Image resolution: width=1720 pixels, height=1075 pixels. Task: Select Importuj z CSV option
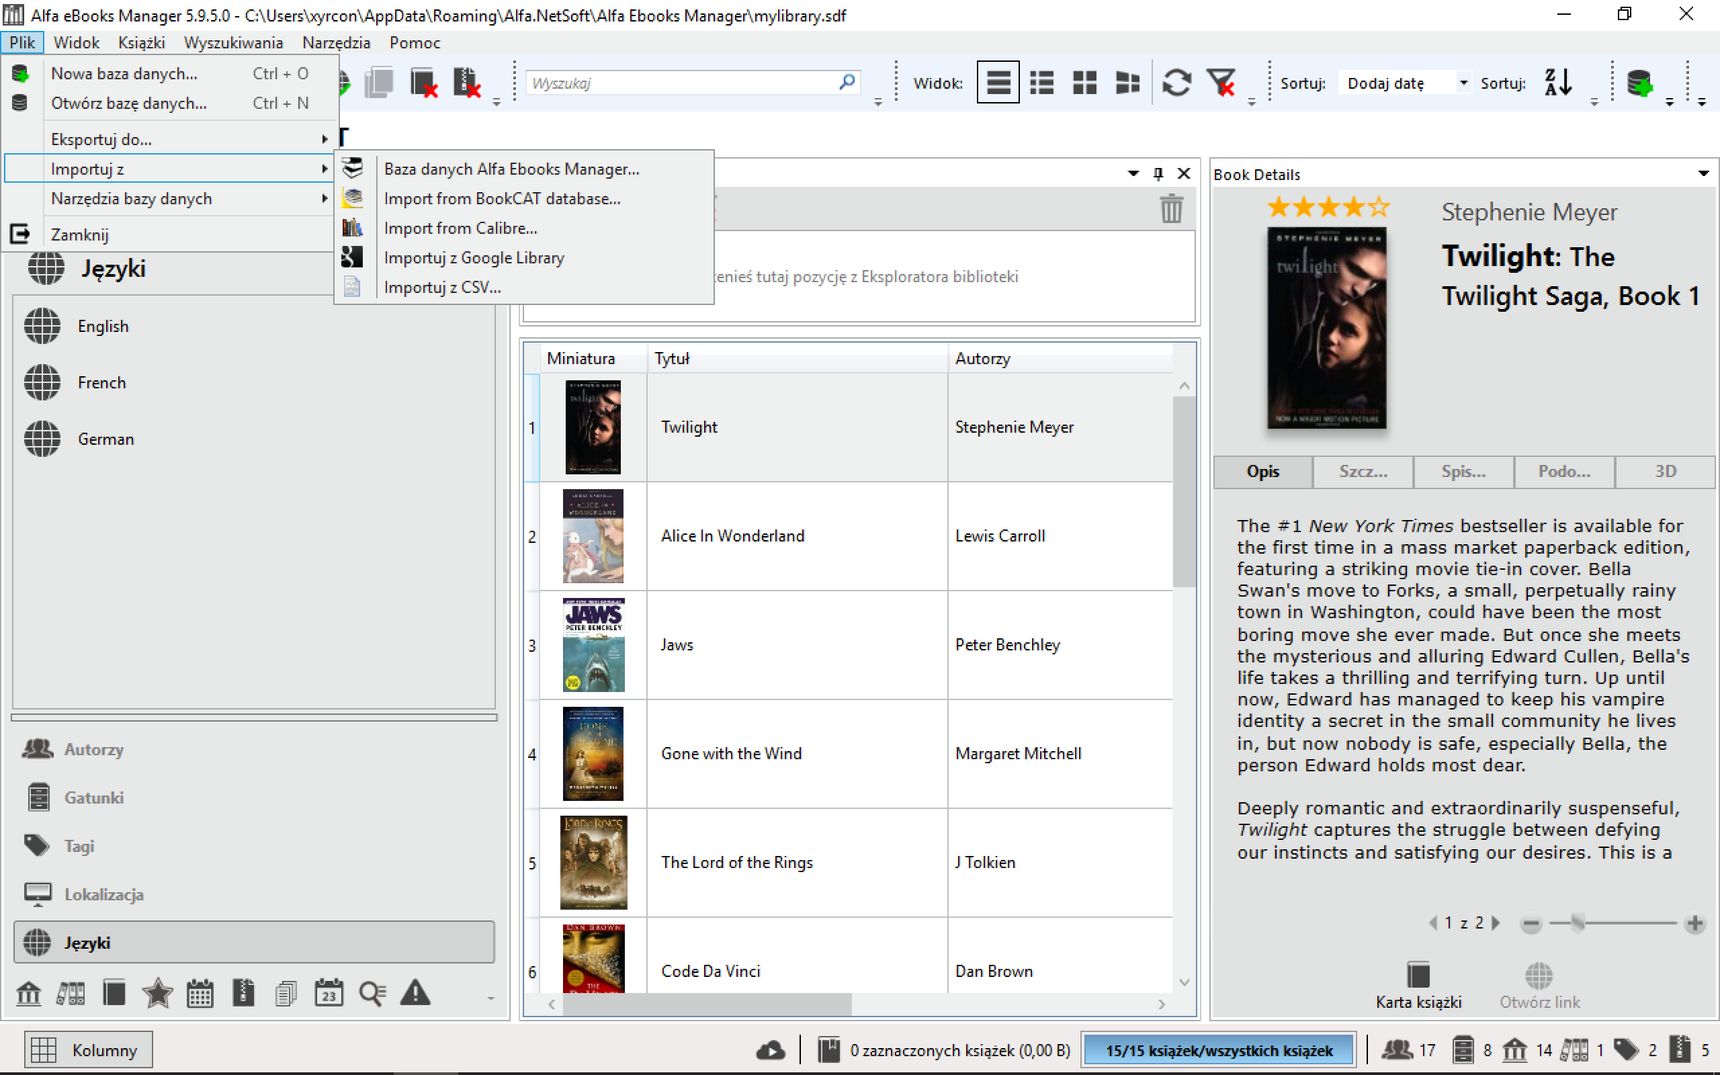tap(524, 287)
